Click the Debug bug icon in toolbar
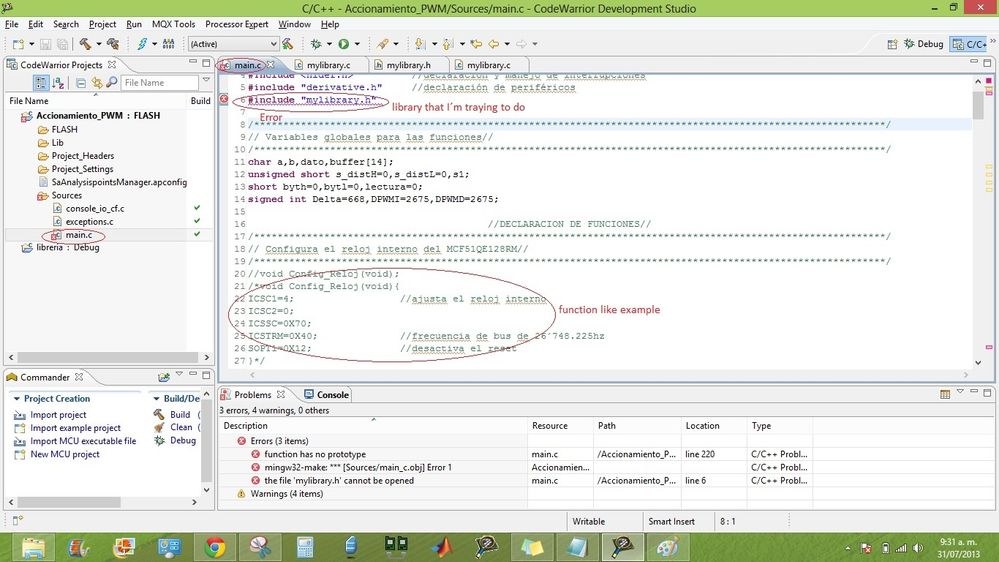999x562 pixels. (315, 44)
